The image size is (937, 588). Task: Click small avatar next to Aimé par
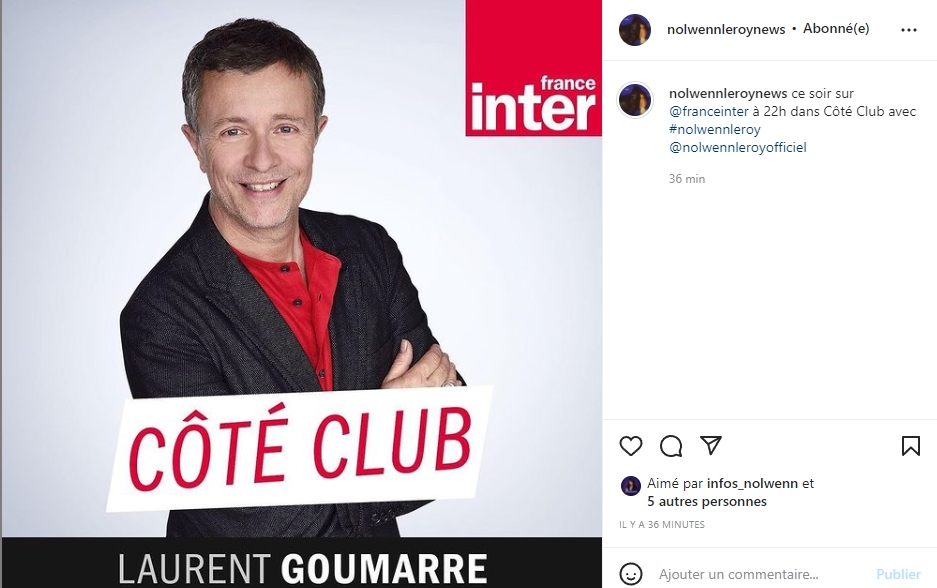[630, 486]
